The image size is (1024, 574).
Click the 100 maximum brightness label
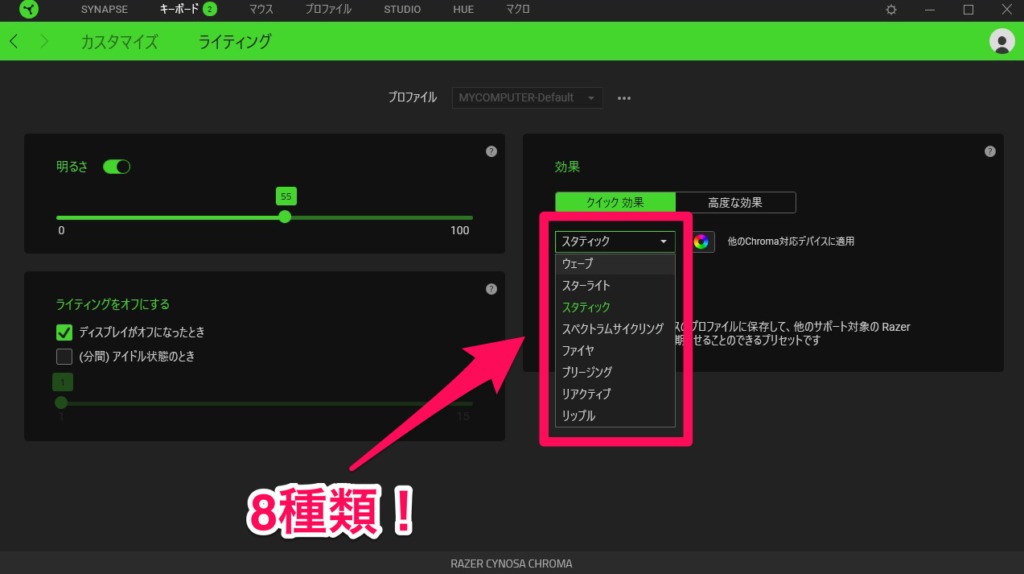(460, 231)
